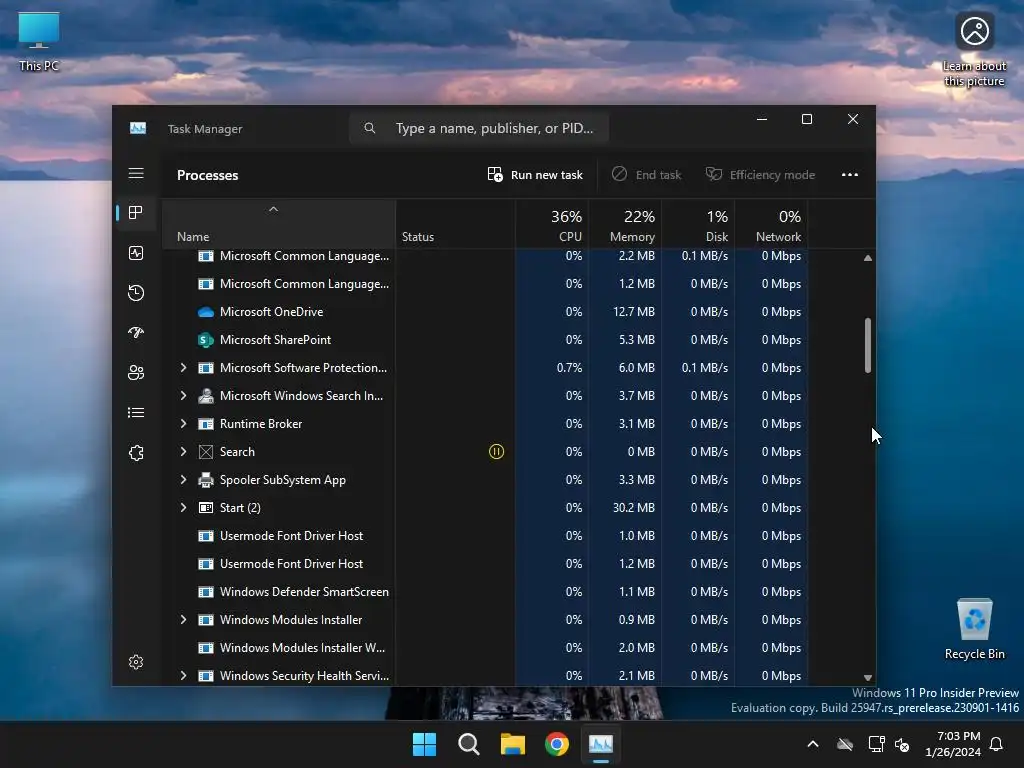Click the Windows Defender SmartScreen icon

pyautogui.click(x=206, y=592)
